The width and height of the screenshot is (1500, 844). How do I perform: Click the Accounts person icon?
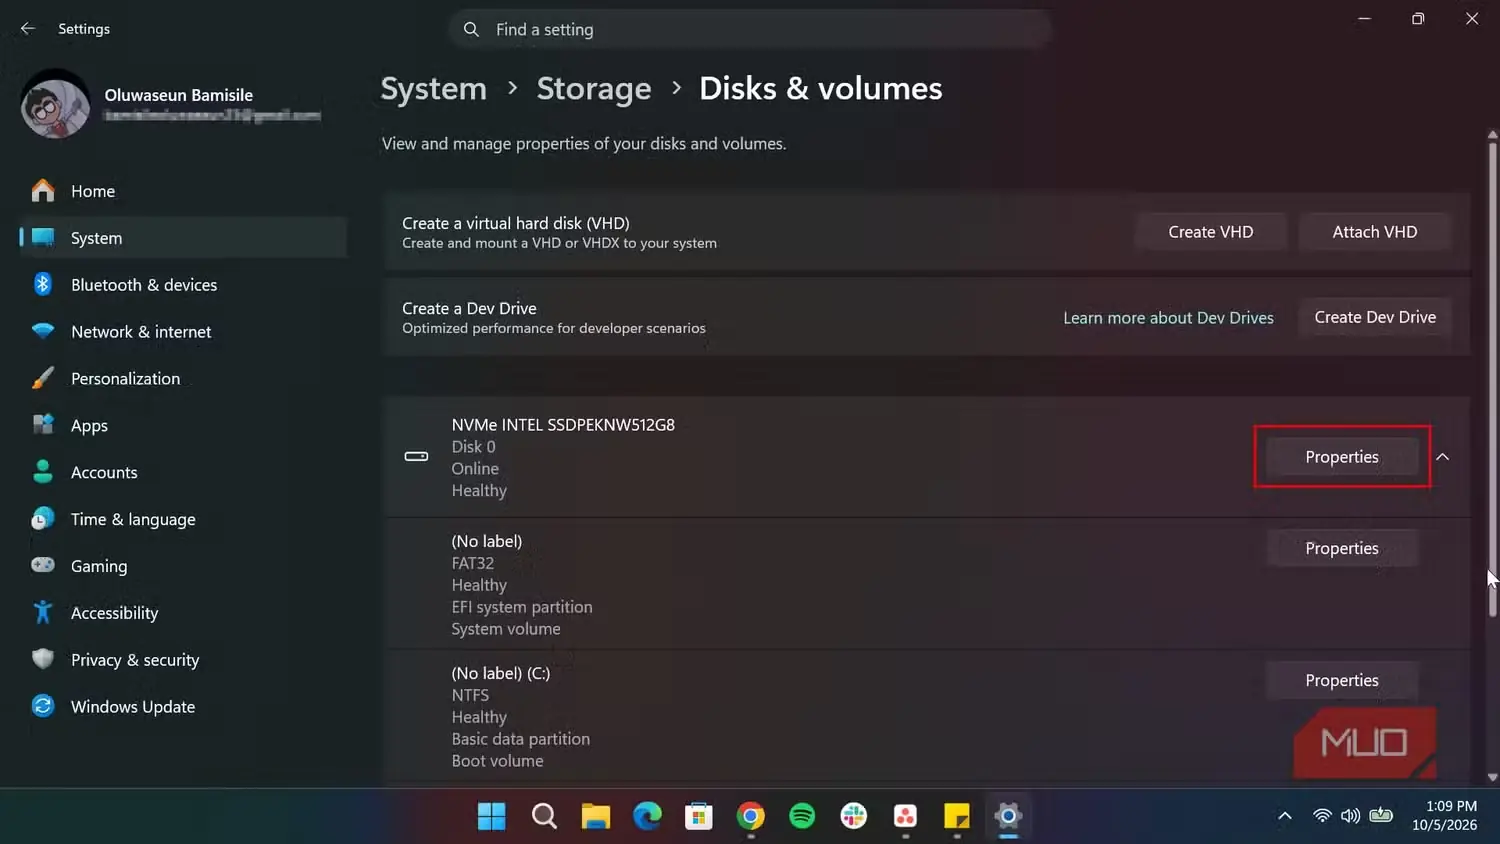coord(43,472)
